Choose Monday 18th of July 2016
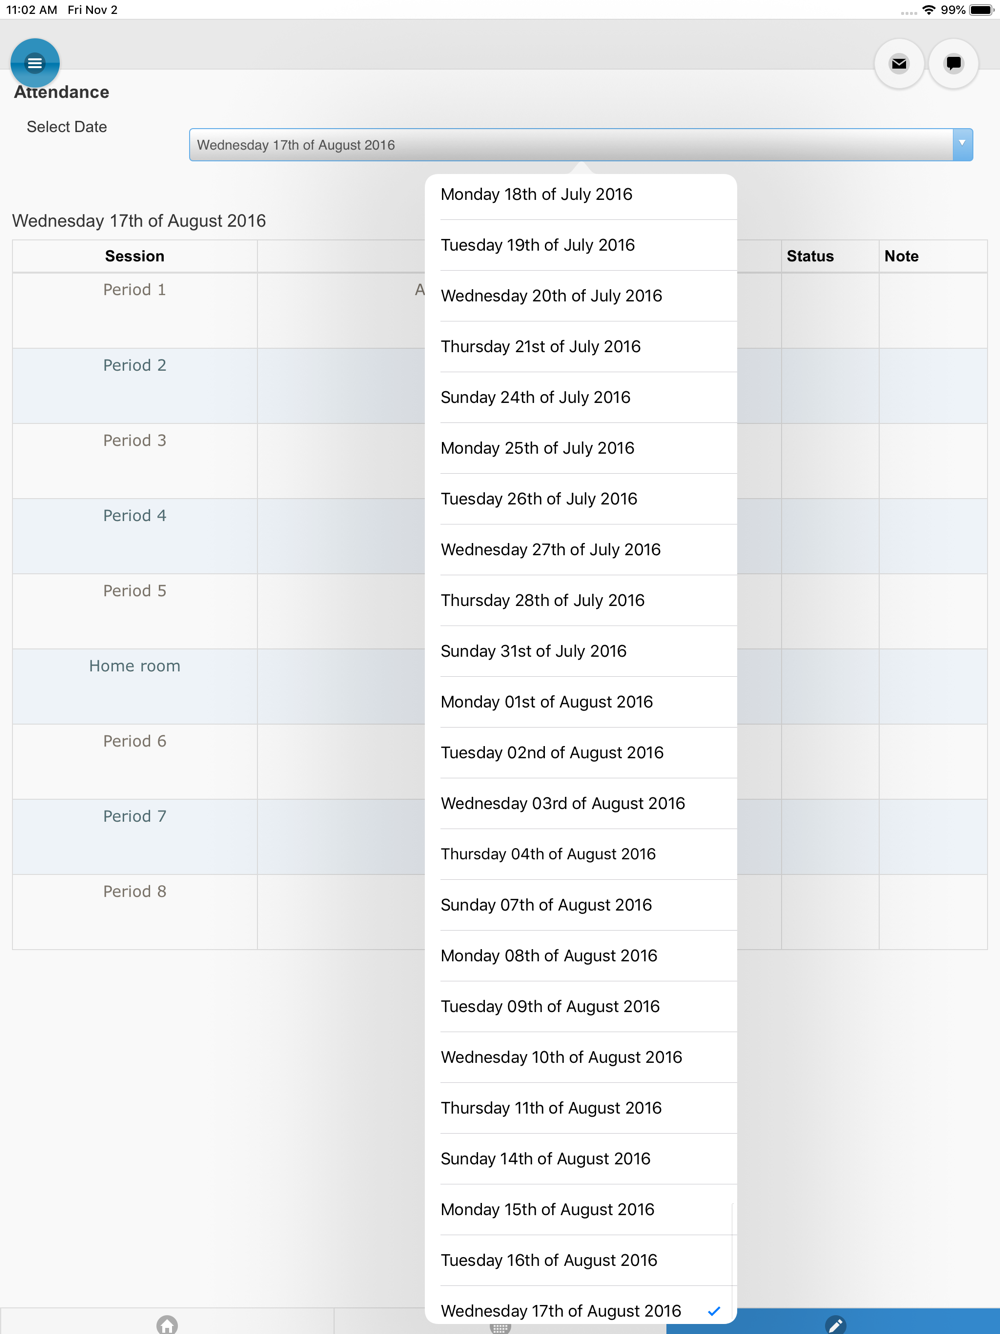 tap(581, 194)
